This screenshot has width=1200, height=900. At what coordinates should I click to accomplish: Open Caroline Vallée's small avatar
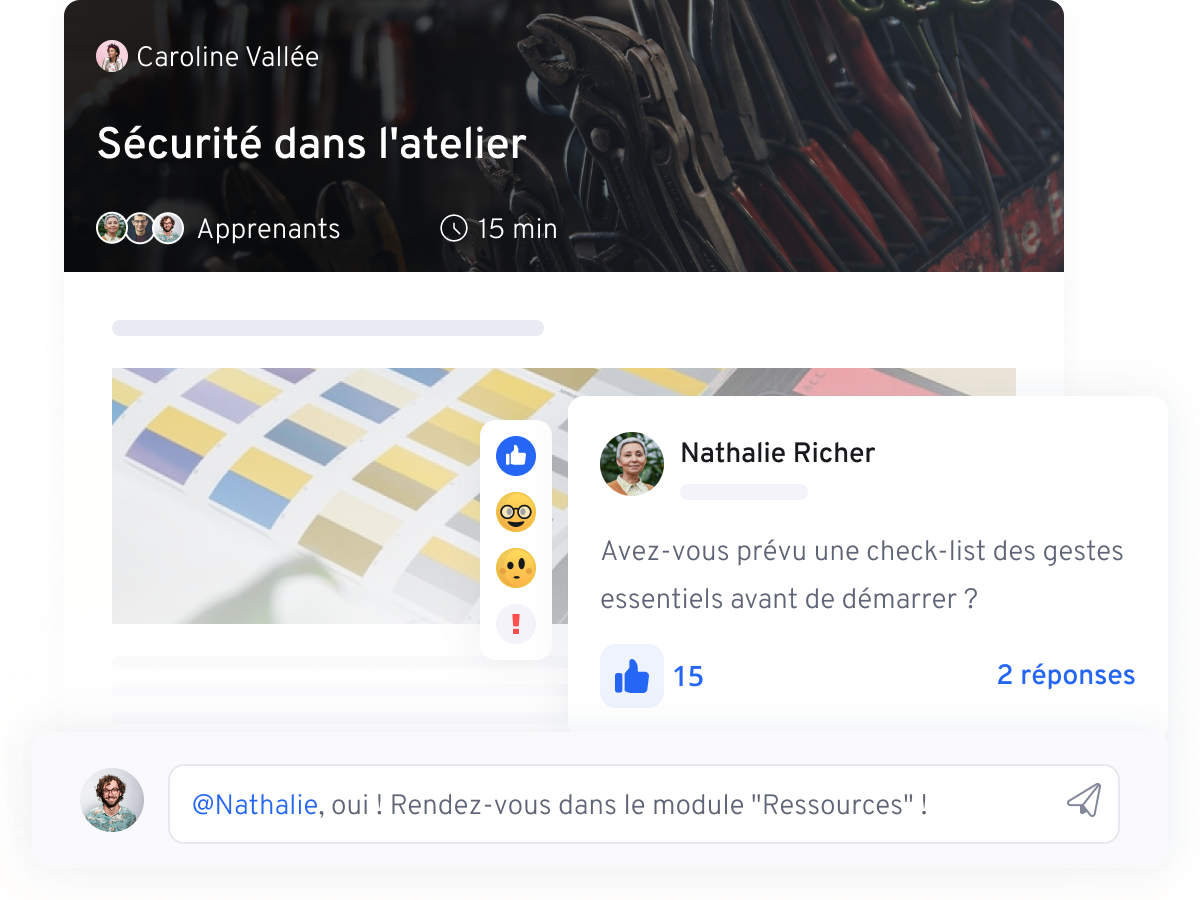(x=112, y=57)
